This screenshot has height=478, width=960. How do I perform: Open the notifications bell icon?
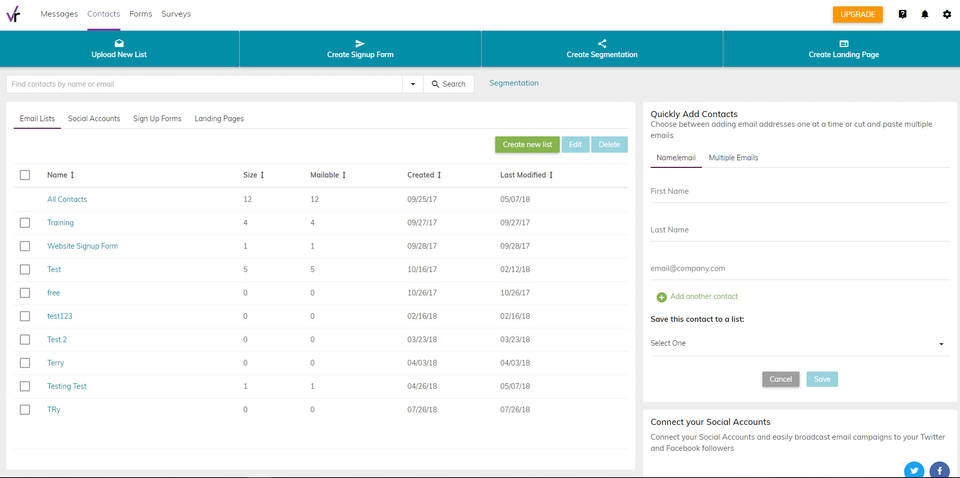pos(925,14)
